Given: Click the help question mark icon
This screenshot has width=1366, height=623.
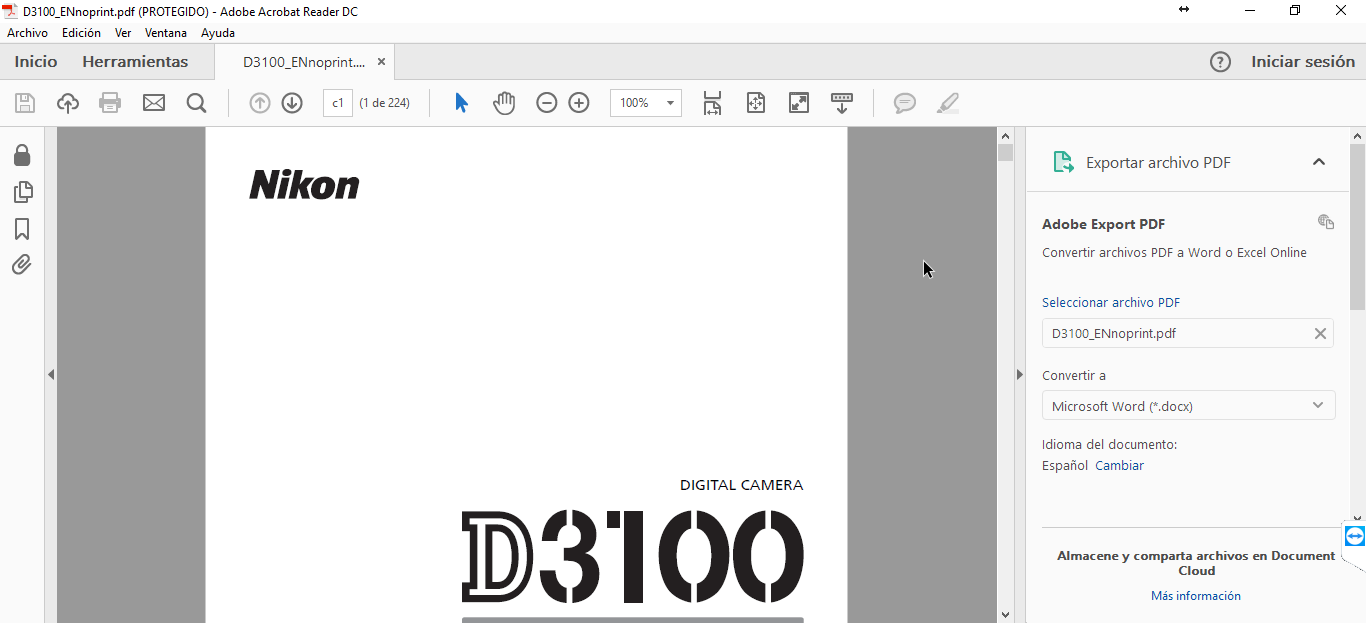Looking at the screenshot, I should coord(1220,62).
